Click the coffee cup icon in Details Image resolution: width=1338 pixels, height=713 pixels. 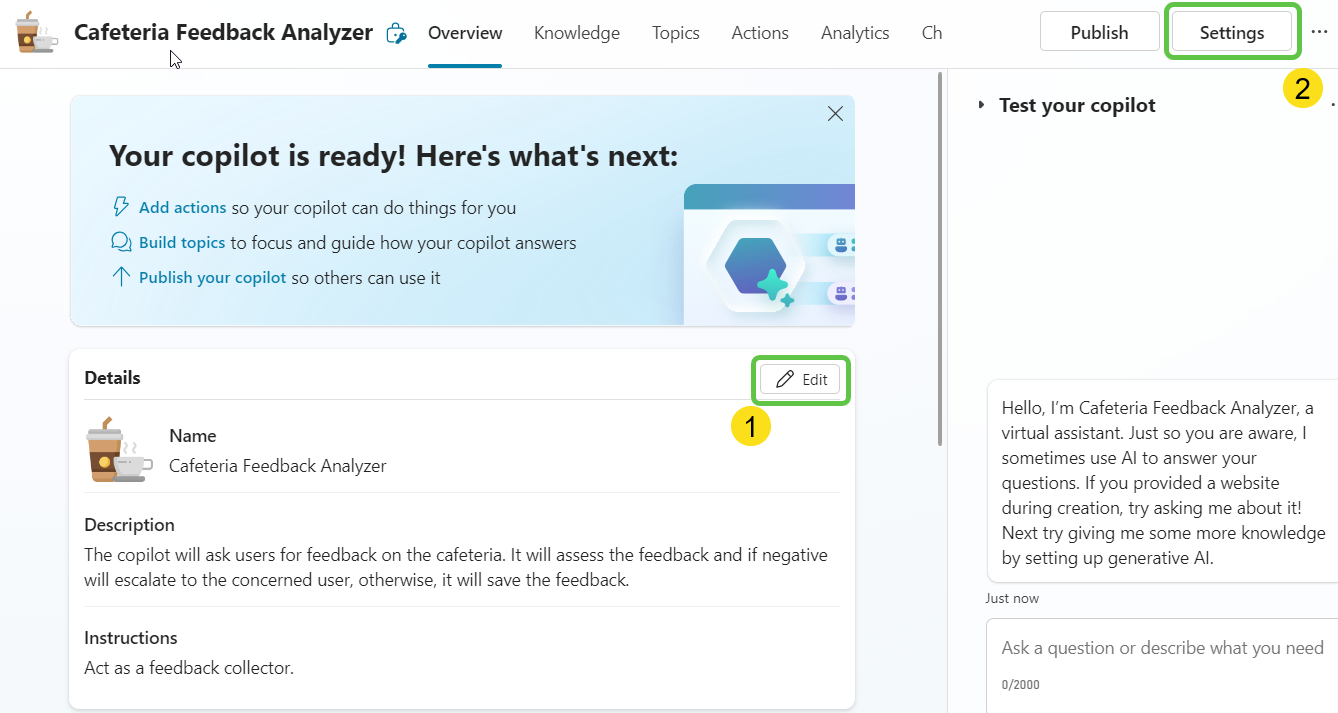point(117,451)
